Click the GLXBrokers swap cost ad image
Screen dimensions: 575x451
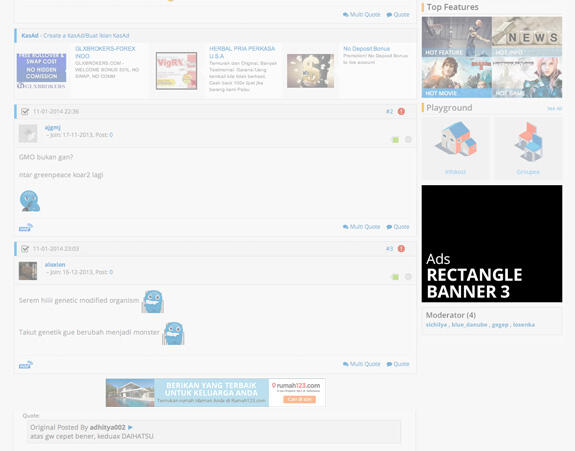[x=41, y=71]
